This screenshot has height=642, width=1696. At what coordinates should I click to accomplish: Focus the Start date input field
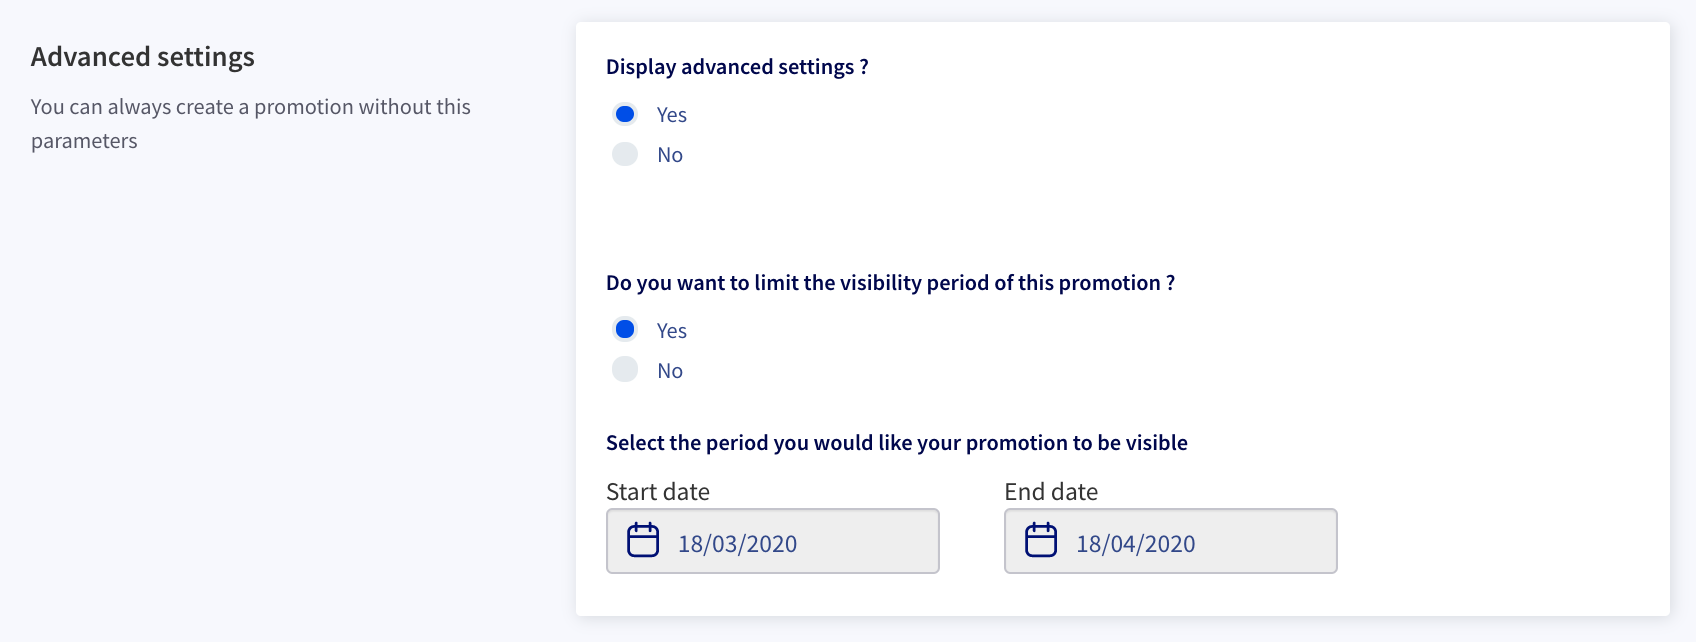773,541
